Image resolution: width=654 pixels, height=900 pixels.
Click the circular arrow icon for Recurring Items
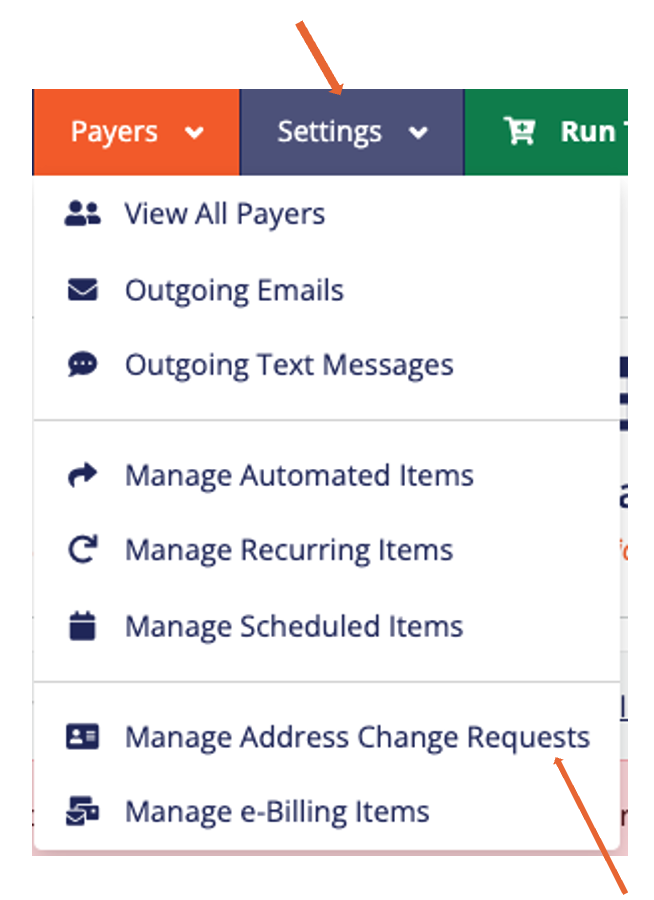(x=82, y=550)
